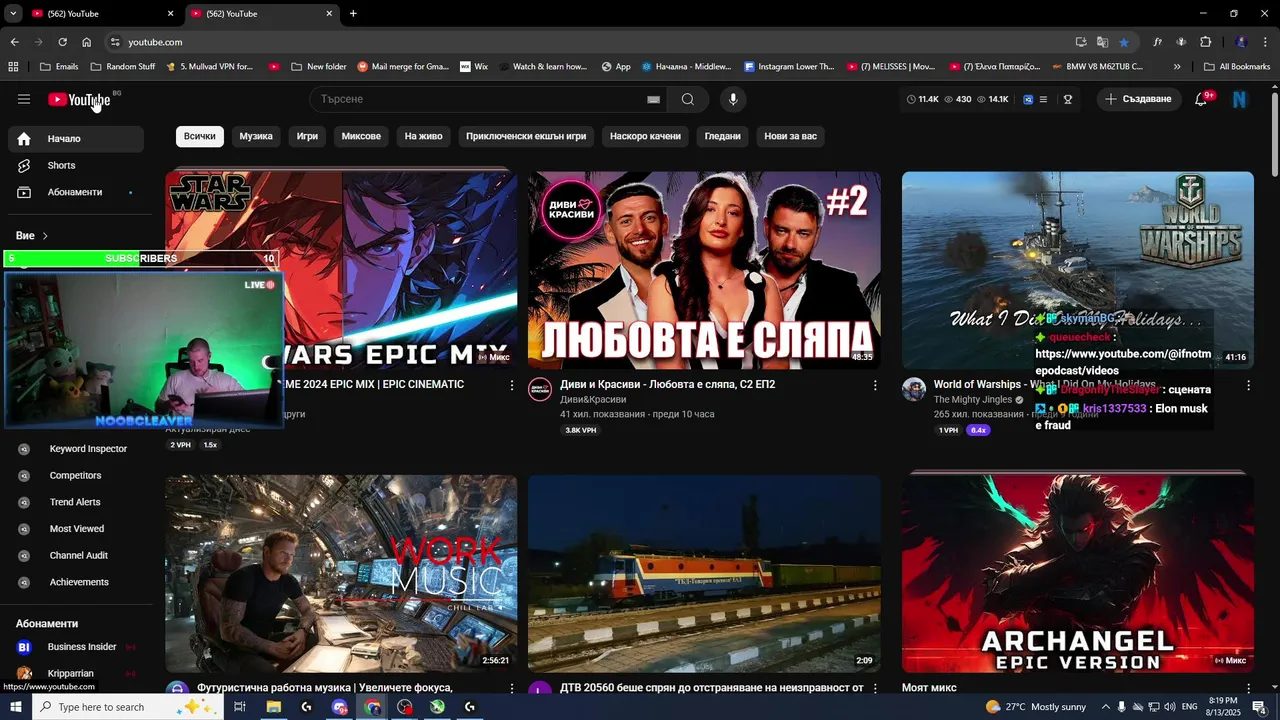Click the vidIQ trophy icon

click(x=1068, y=99)
